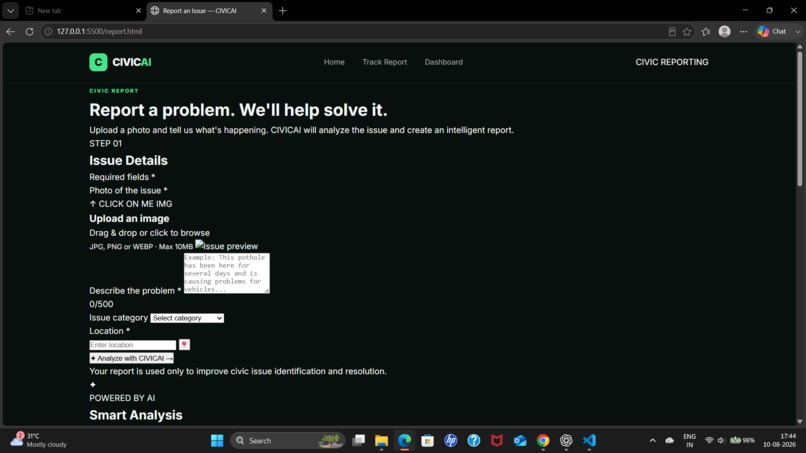
Task: Open the volume tray icon
Action: (721, 441)
